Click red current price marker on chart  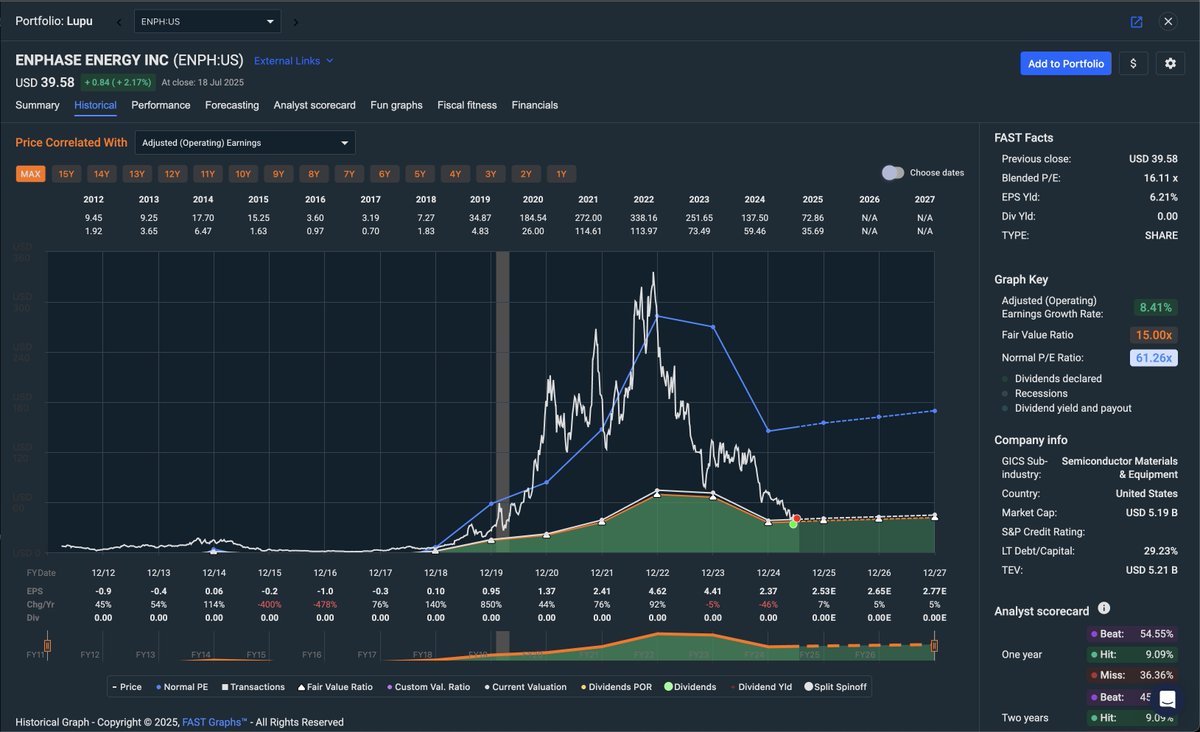[797, 519]
